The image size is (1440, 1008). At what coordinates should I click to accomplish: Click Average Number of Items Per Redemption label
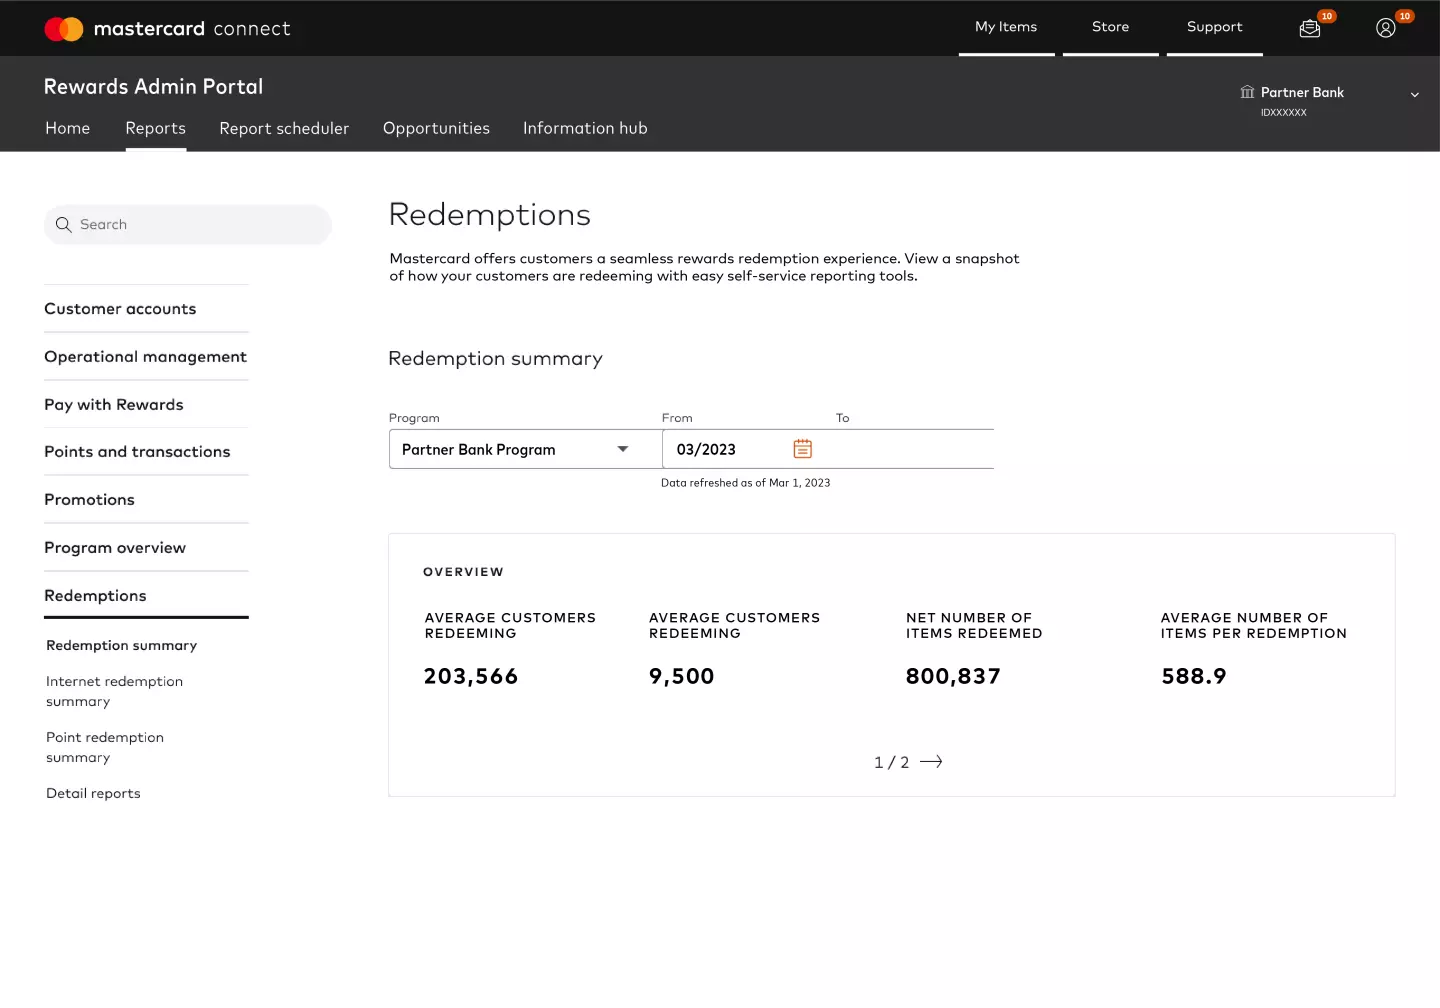1254,626
